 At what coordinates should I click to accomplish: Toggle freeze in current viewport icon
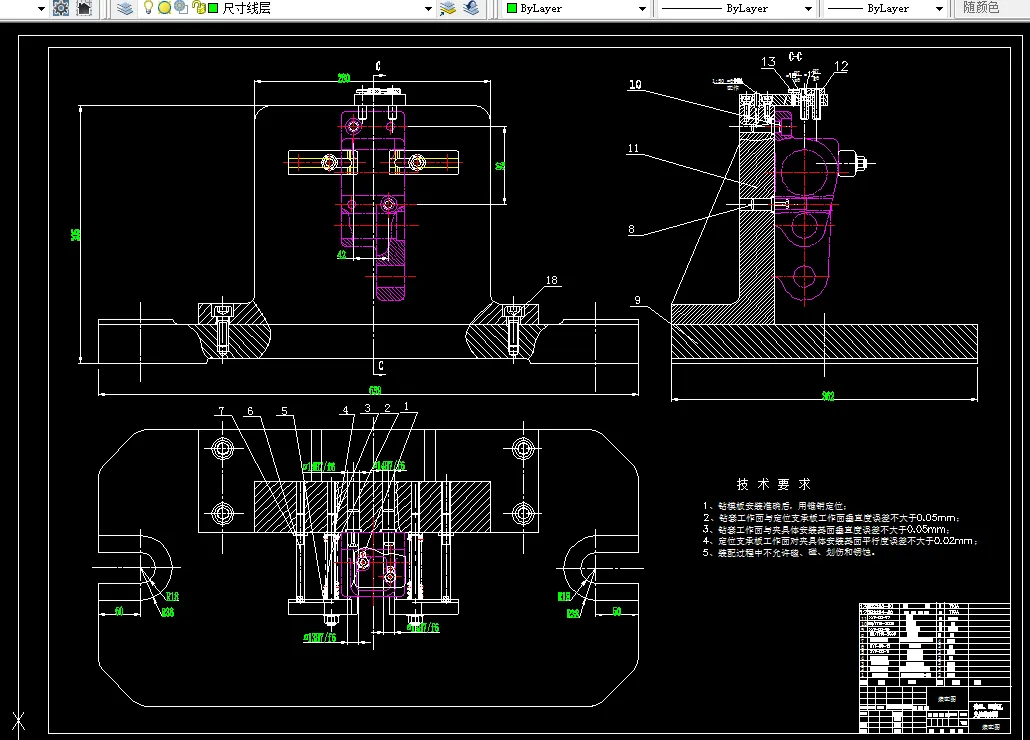pyautogui.click(x=181, y=8)
